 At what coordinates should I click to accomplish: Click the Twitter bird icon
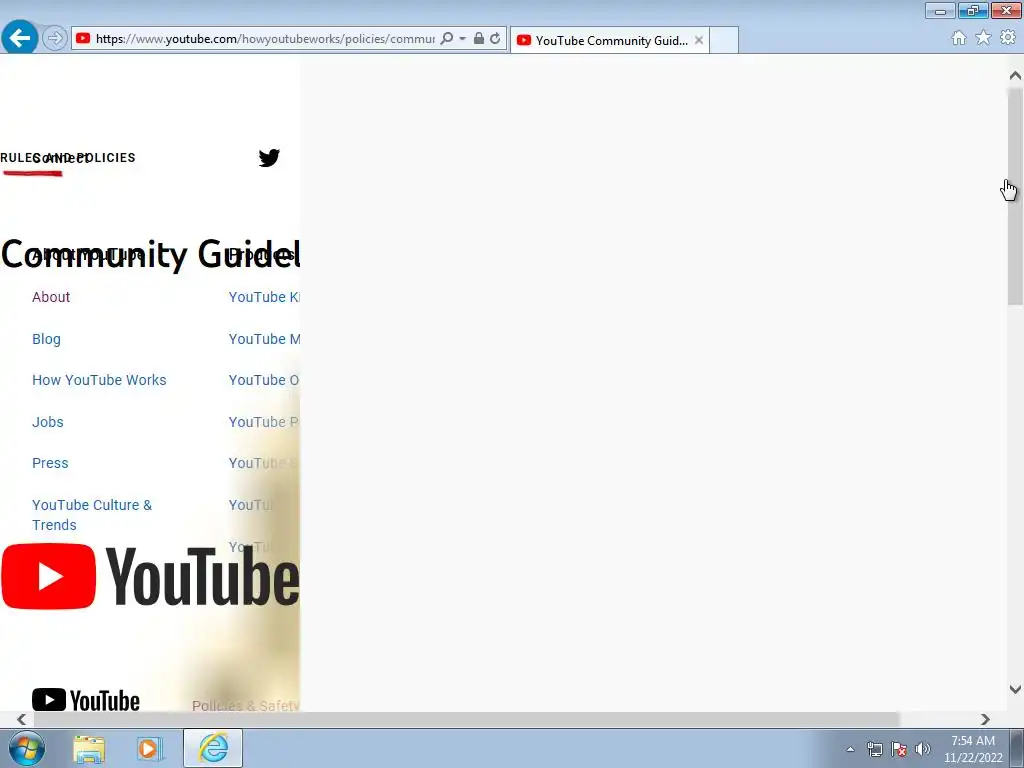coord(269,157)
